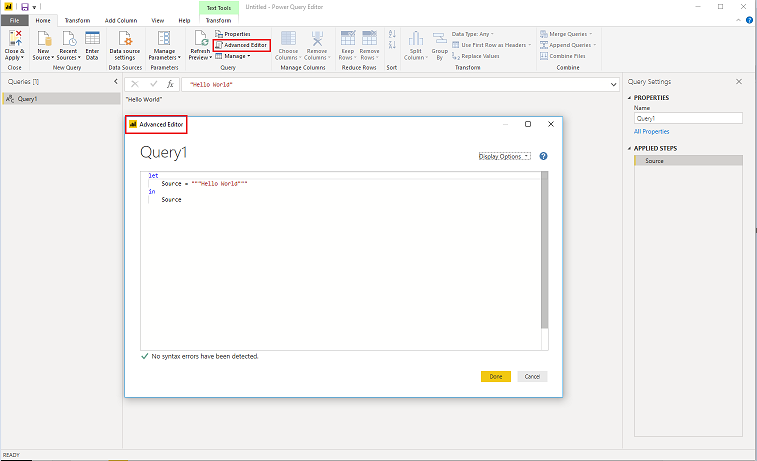Switch to the Add Column tab
757x461 pixels.
pos(121,20)
